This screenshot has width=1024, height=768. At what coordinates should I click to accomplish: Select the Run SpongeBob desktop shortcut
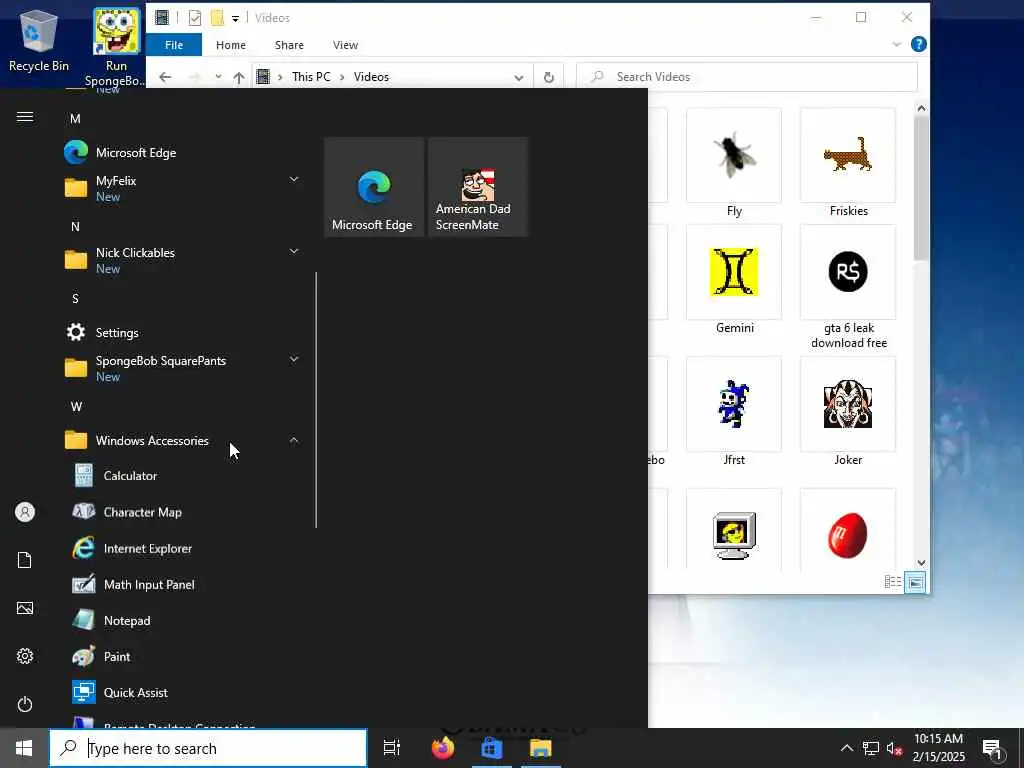click(x=116, y=47)
